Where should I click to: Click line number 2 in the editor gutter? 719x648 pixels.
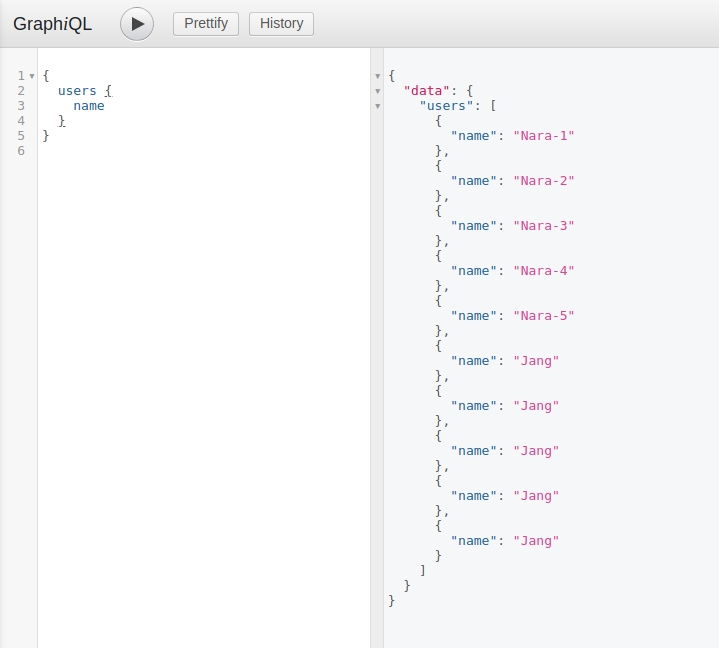click(21, 91)
